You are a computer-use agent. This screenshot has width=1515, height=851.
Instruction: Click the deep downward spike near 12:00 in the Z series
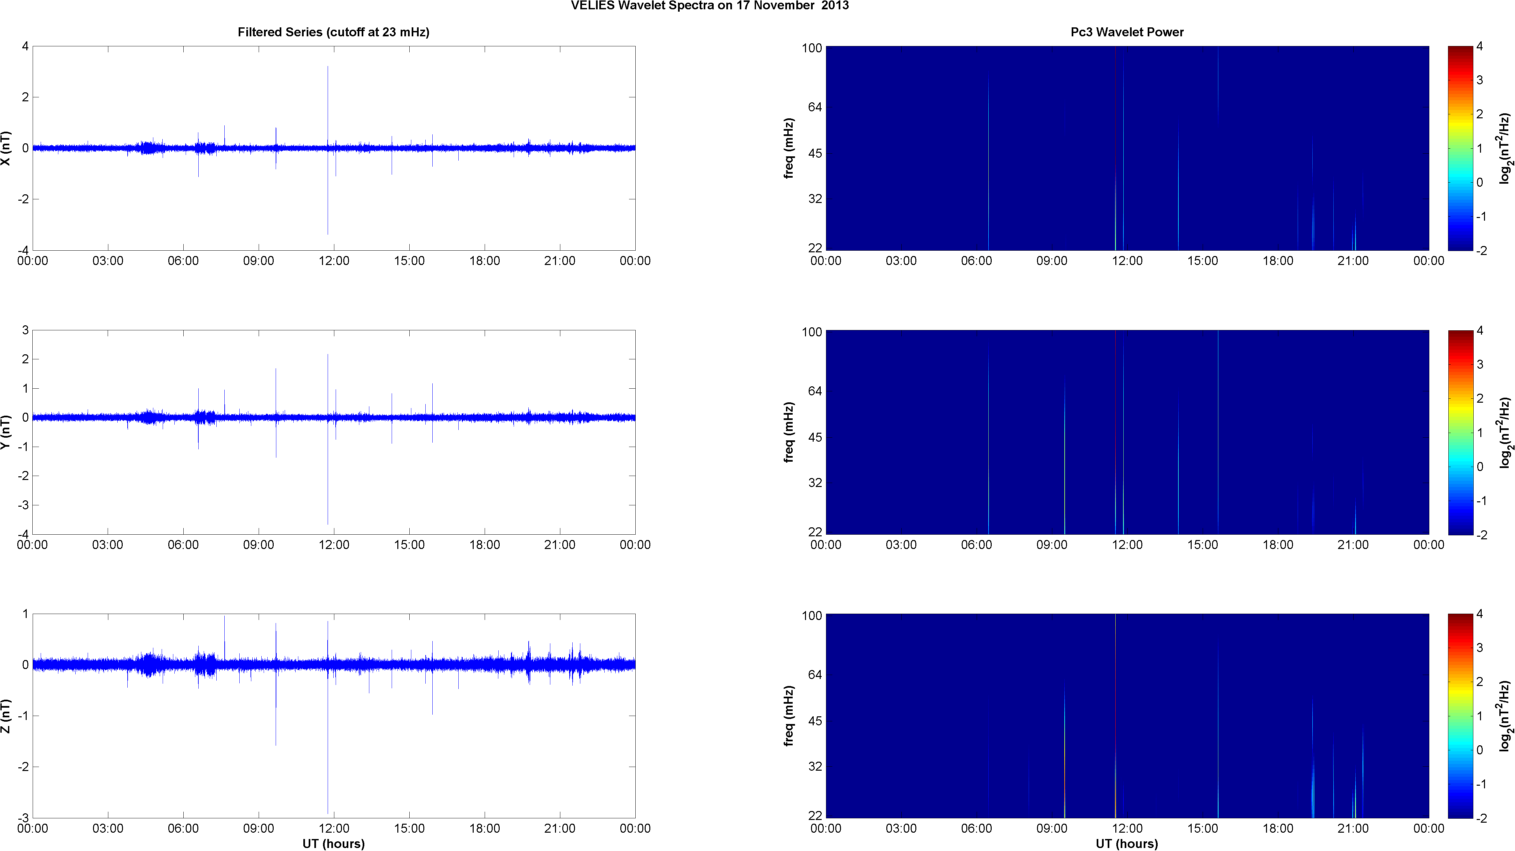(328, 740)
